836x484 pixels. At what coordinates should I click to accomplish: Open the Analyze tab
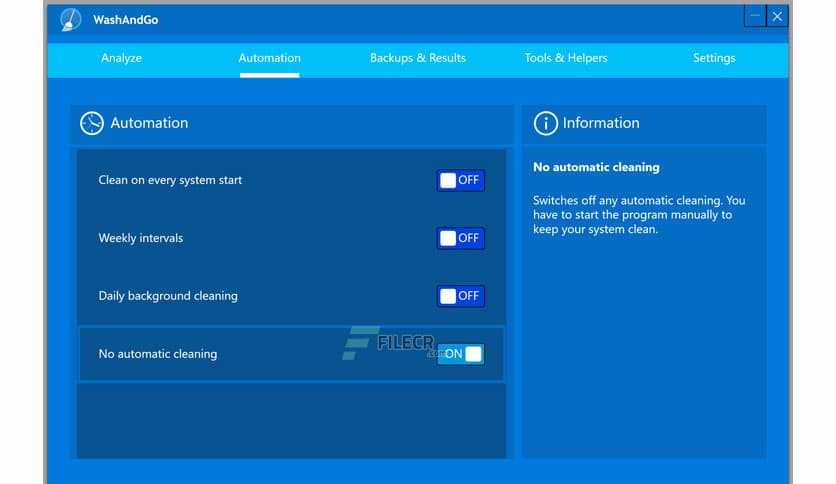tap(122, 58)
